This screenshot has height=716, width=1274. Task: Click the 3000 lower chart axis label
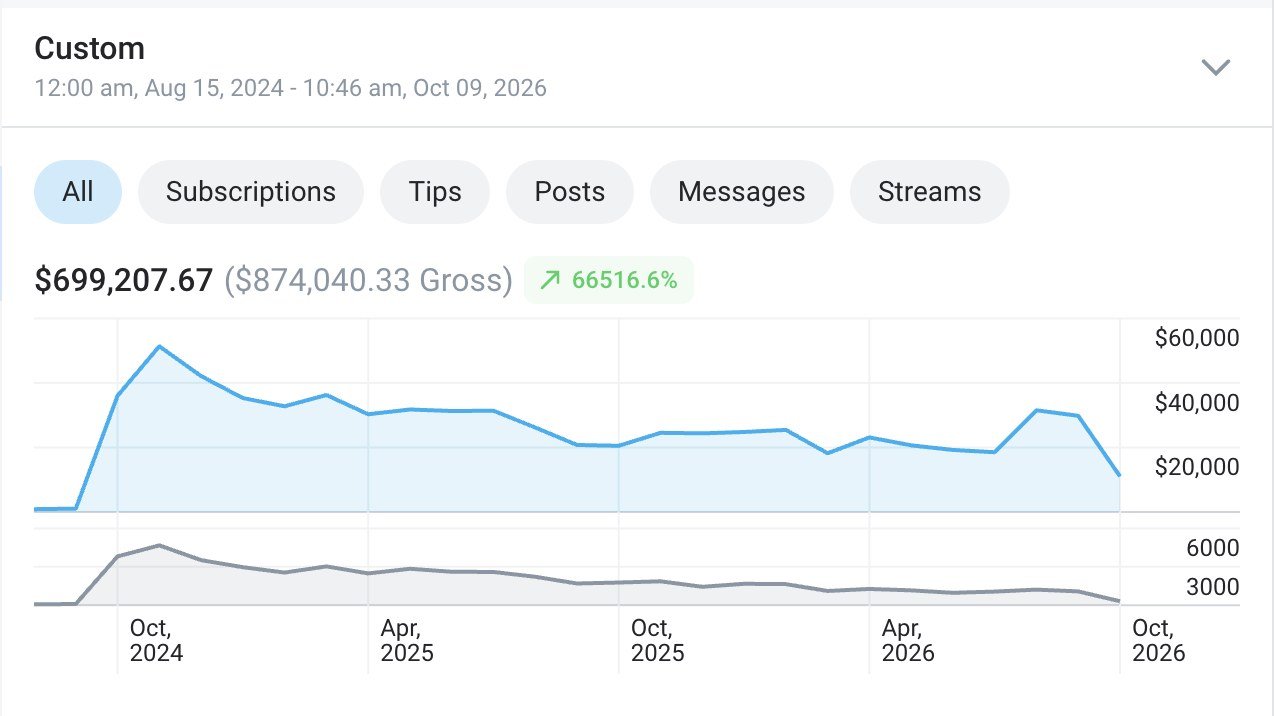(1213, 587)
